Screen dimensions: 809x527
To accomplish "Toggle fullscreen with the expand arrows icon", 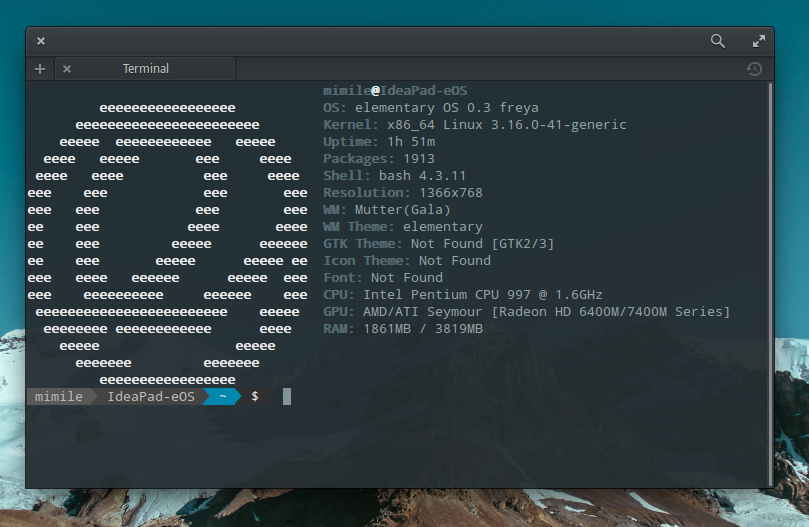I will point(758,41).
